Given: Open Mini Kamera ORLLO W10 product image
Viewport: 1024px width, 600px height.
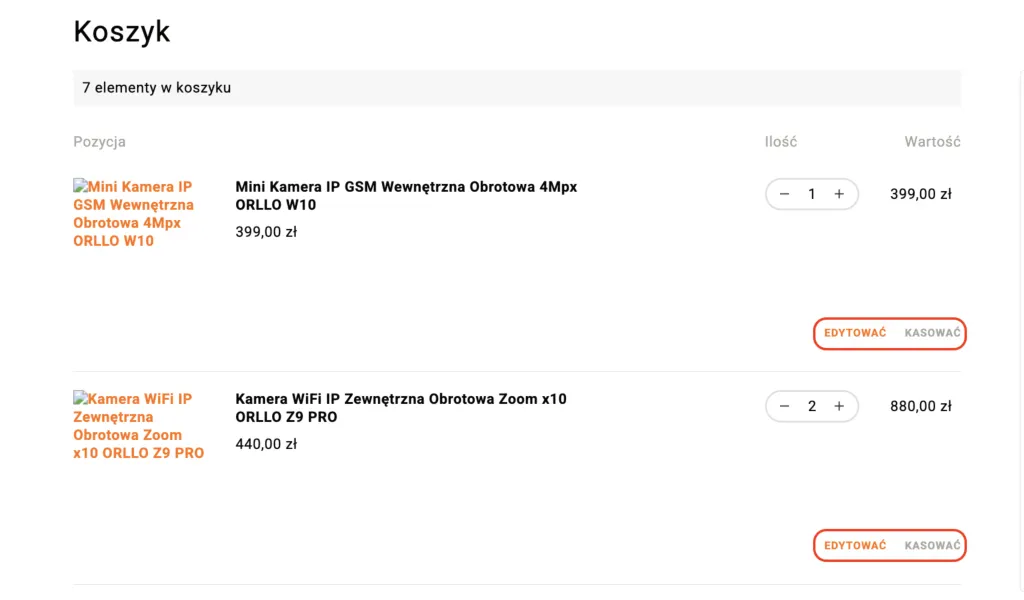Looking at the screenshot, I should 134,213.
